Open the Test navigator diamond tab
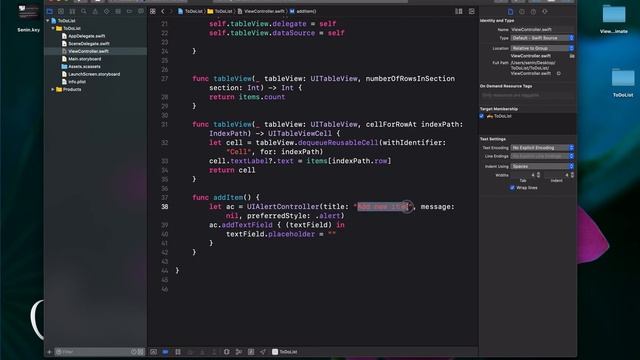The image size is (640, 360). [107, 11]
